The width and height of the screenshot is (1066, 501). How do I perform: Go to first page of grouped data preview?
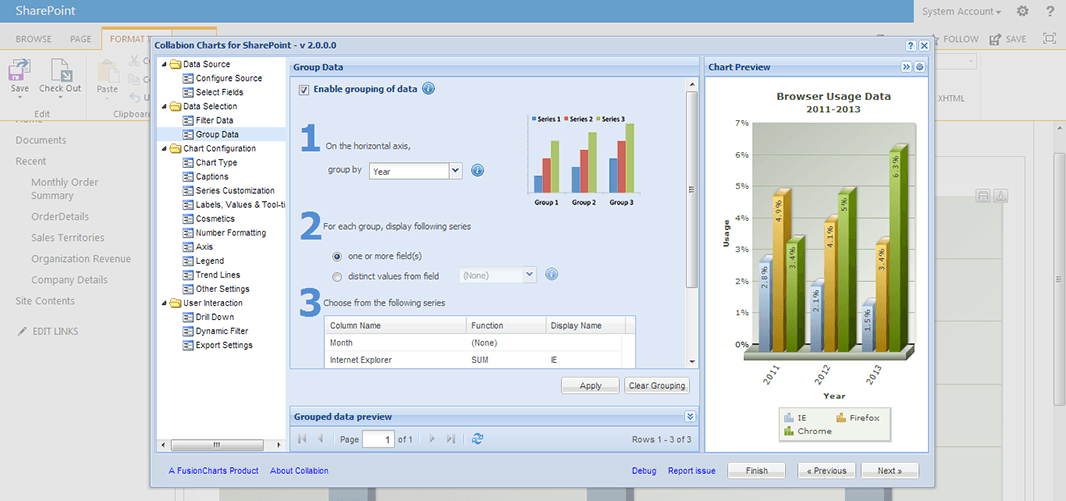[x=303, y=439]
